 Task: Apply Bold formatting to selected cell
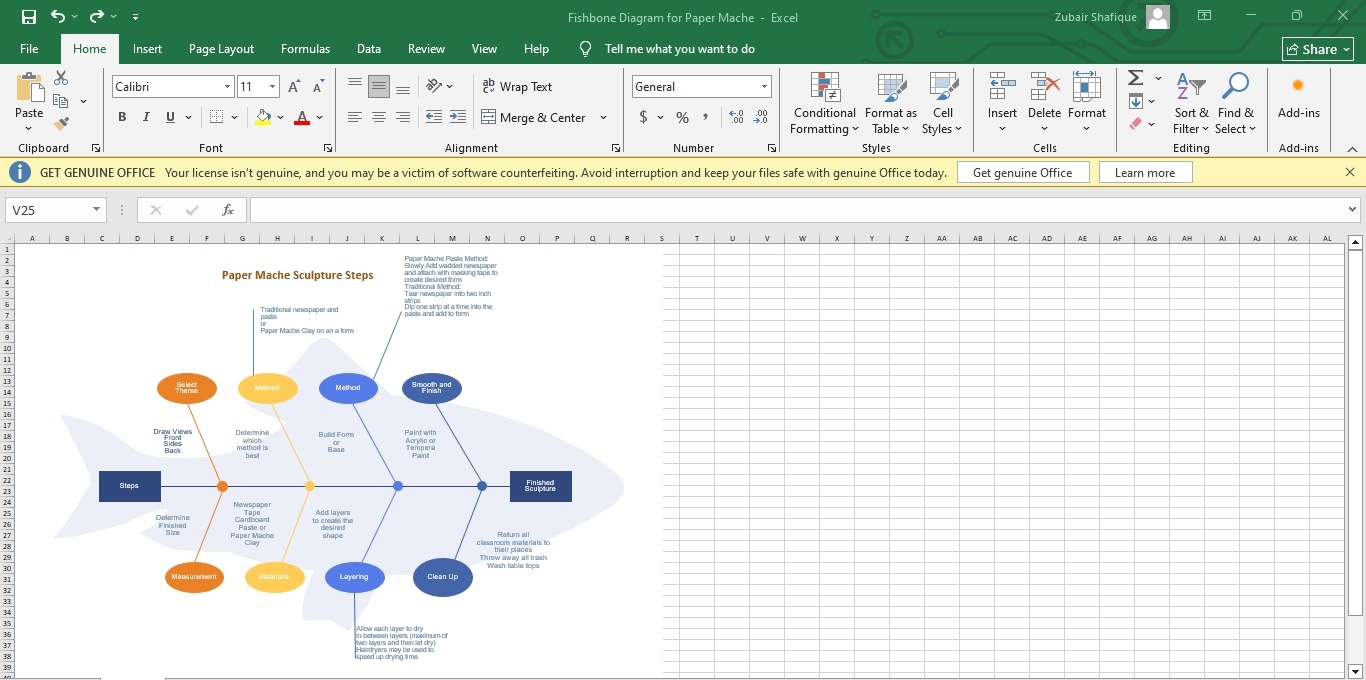[122, 117]
